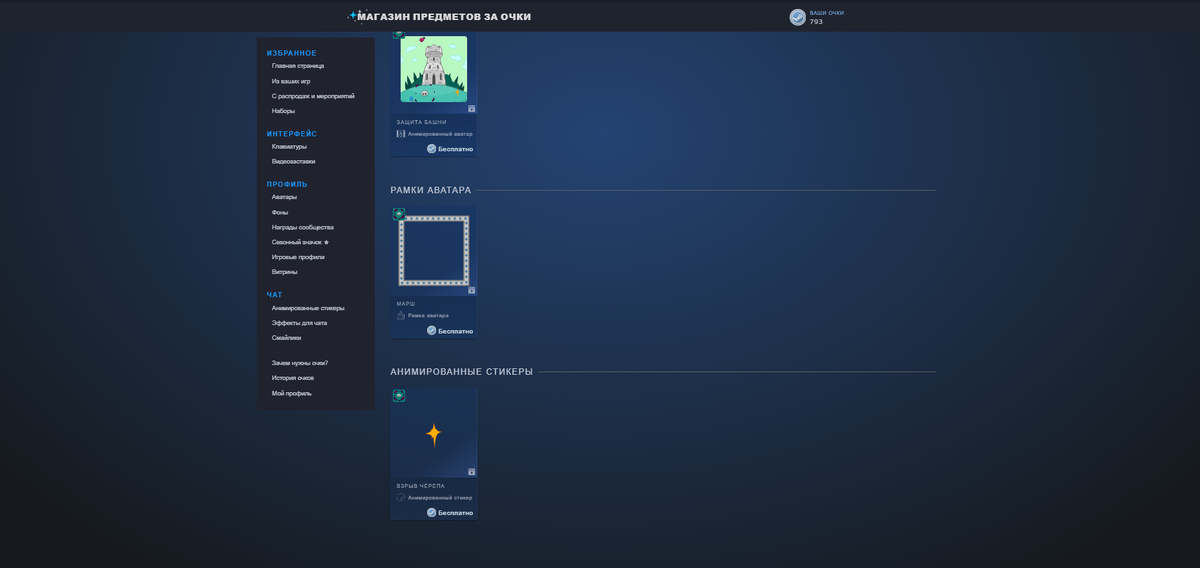Select С распродаж и мероприятий category
This screenshot has height=568, width=1200.
coord(313,96)
